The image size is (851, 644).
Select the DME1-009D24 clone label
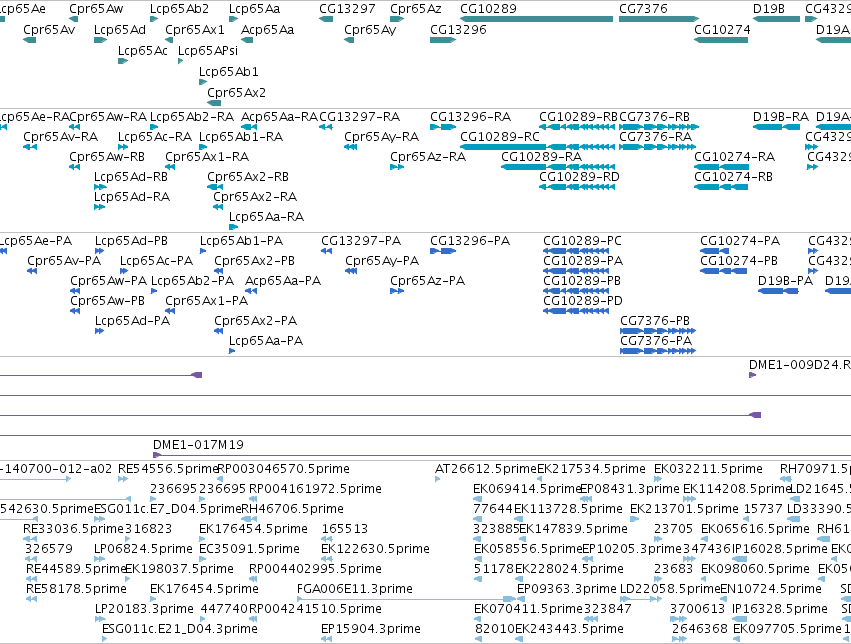799,365
